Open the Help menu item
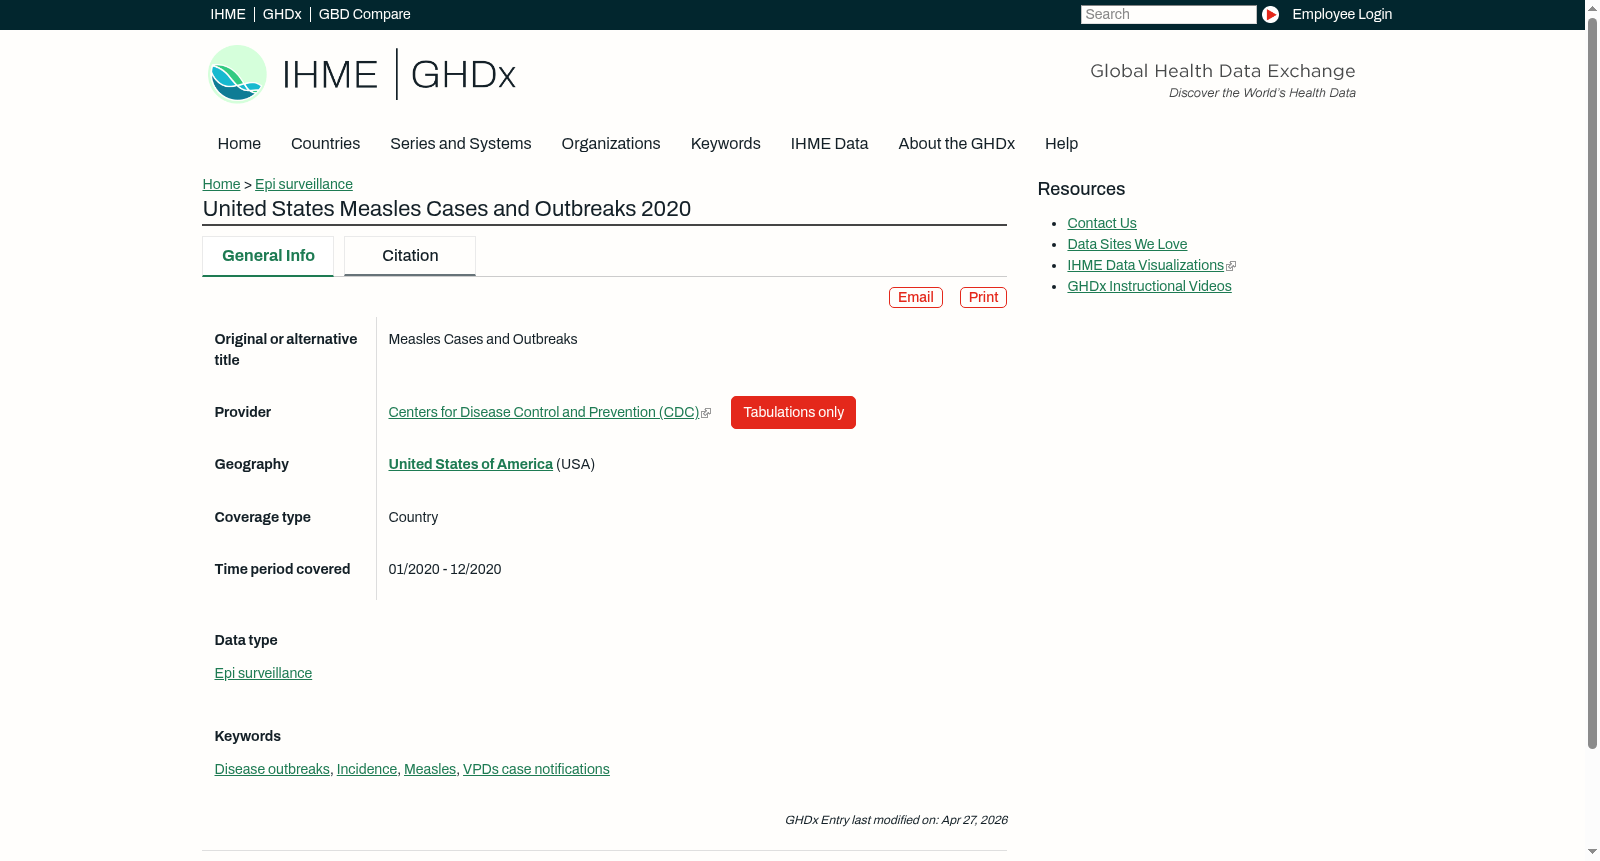 1061,144
